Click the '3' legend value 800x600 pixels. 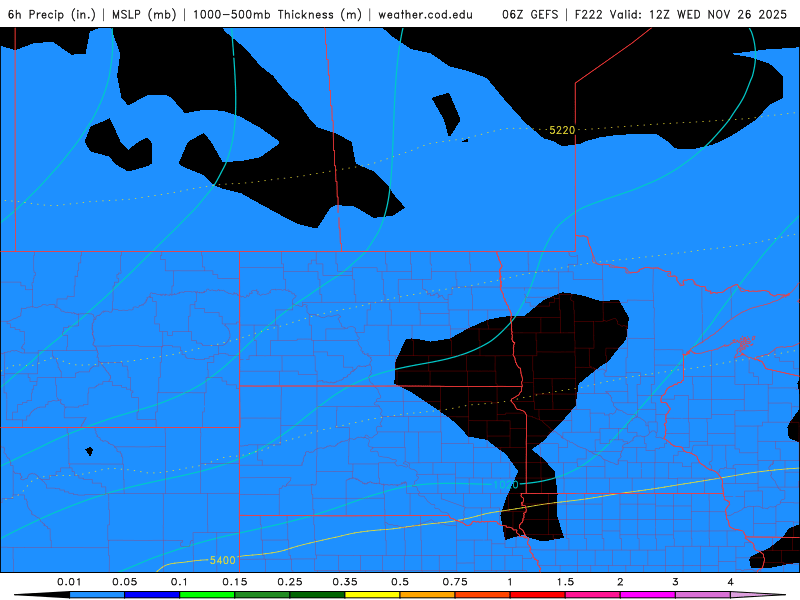pyautogui.click(x=676, y=582)
